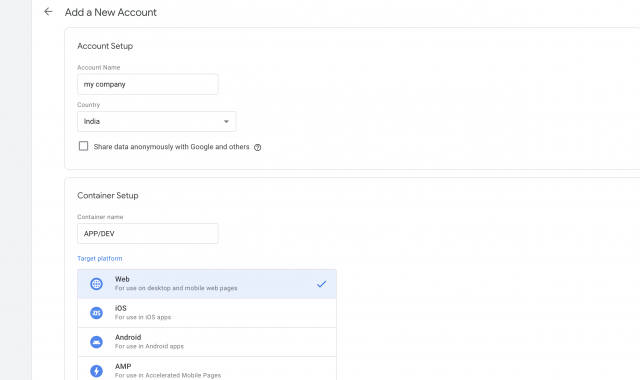The height and width of the screenshot is (380, 640).
Task: Click the Add a New Account title
Action: pyautogui.click(x=111, y=12)
